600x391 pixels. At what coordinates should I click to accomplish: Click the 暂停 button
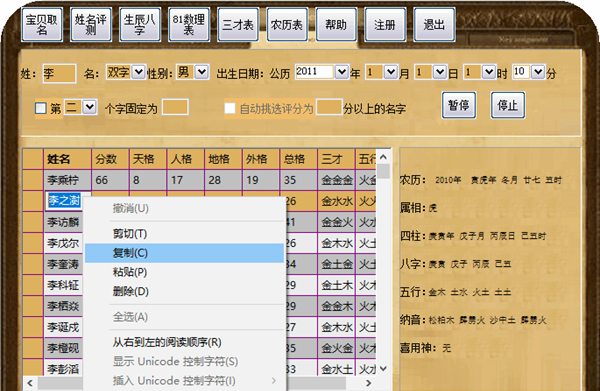(x=459, y=105)
